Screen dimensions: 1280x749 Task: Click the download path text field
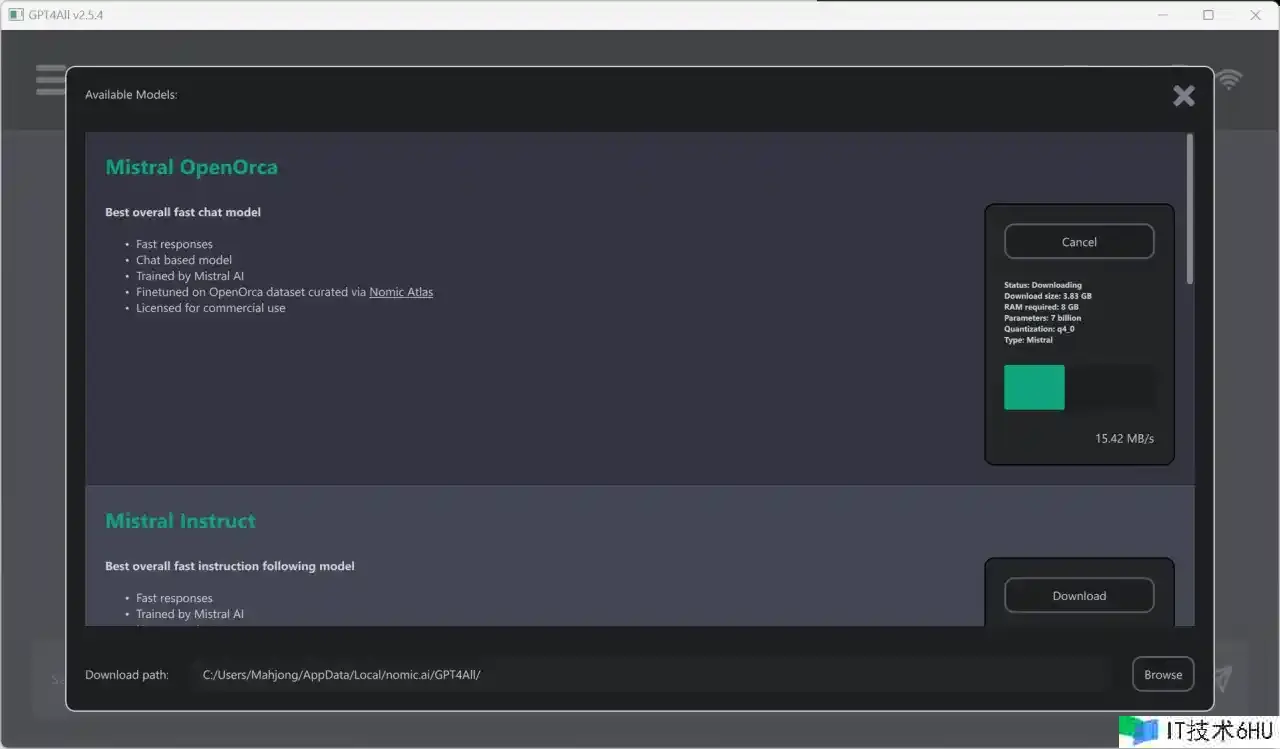coord(650,675)
